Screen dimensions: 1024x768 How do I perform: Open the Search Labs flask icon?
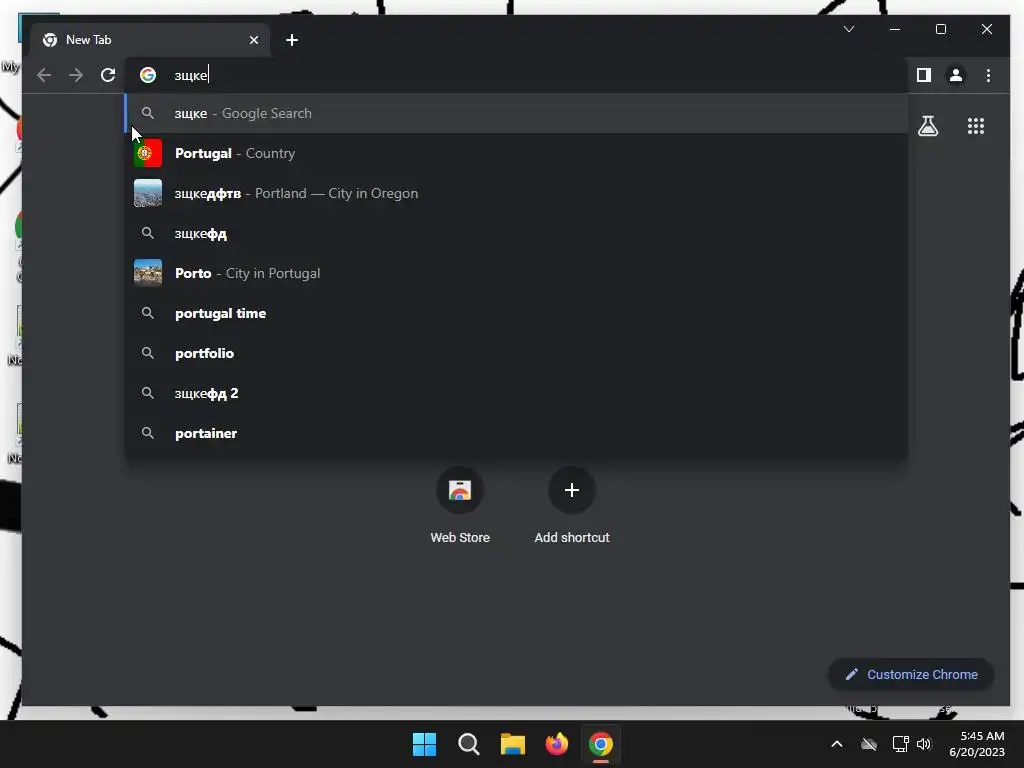[x=928, y=126]
